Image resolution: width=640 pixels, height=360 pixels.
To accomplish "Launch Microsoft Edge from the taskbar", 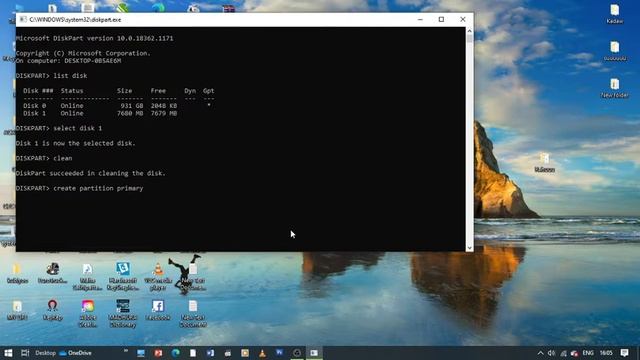I will [x=176, y=353].
